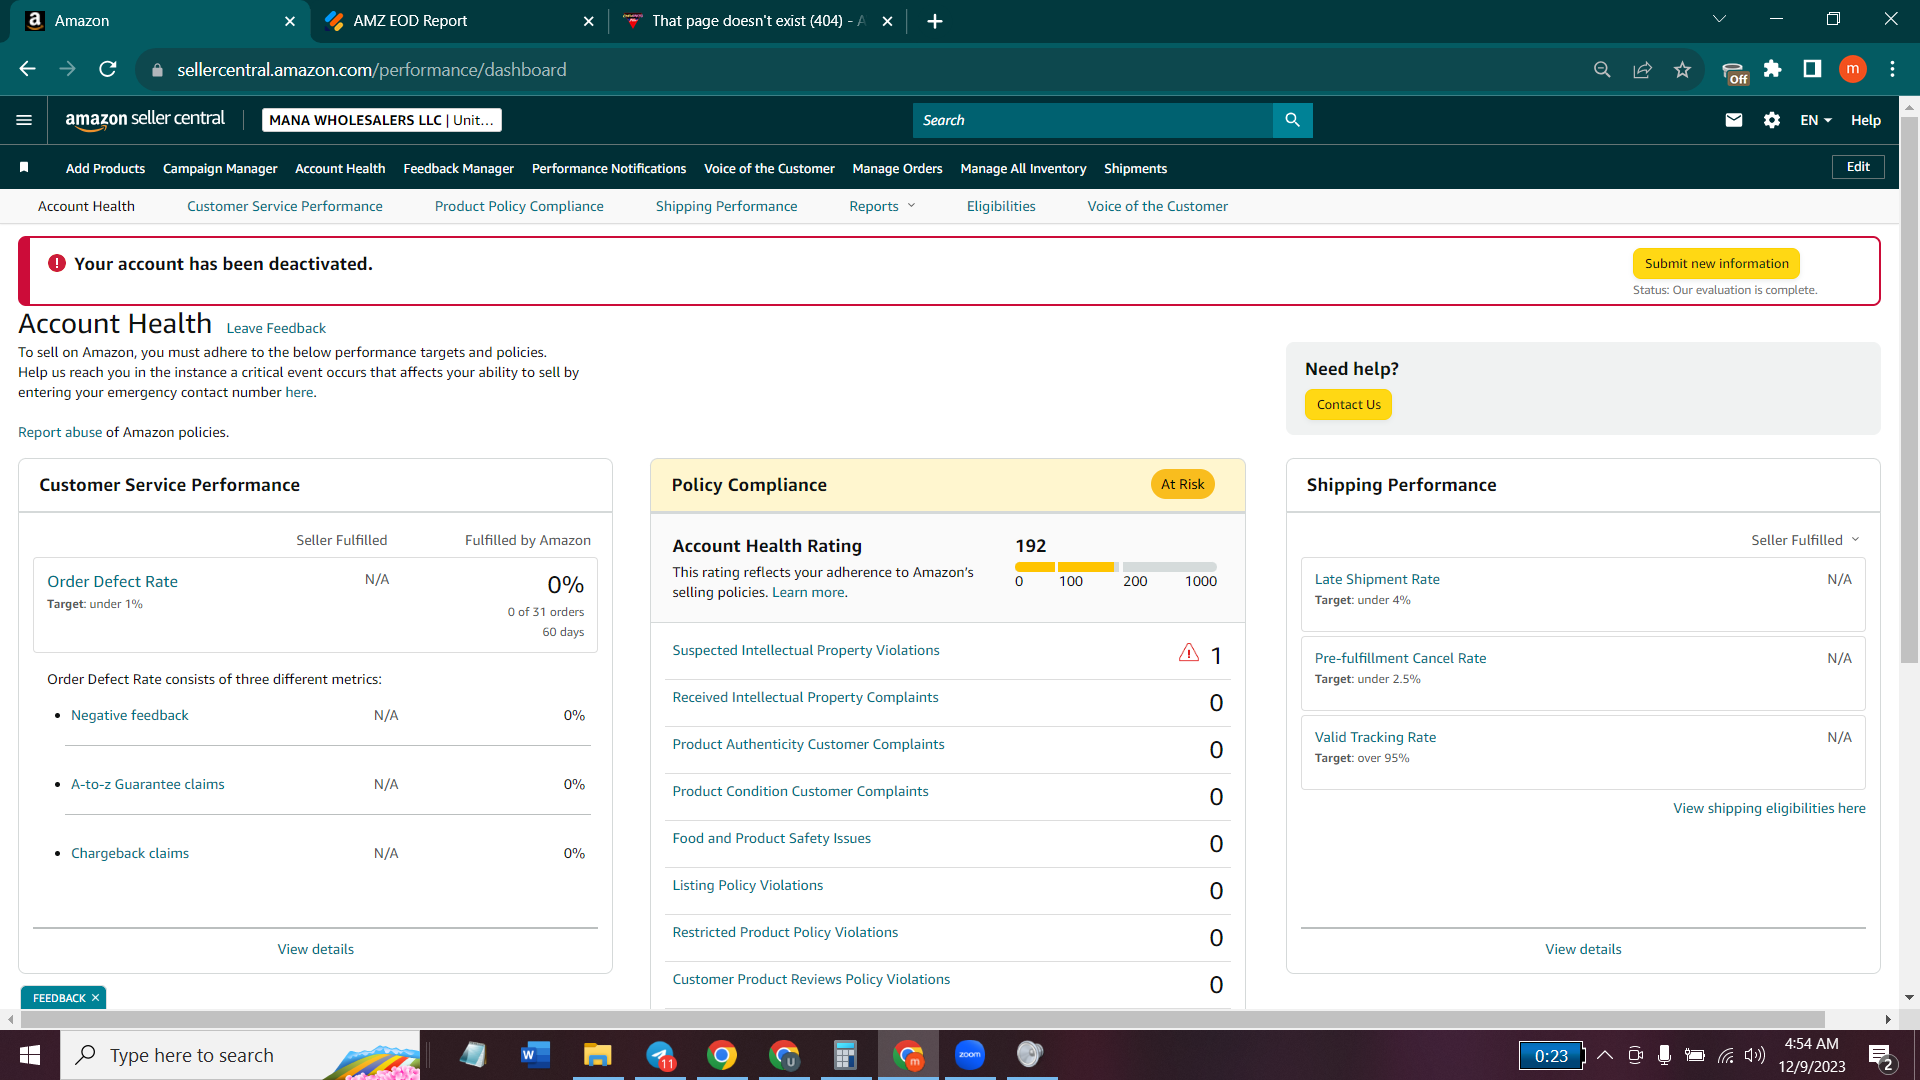This screenshot has width=1920, height=1080.
Task: Click the Report abuse link
Action: pos(60,432)
